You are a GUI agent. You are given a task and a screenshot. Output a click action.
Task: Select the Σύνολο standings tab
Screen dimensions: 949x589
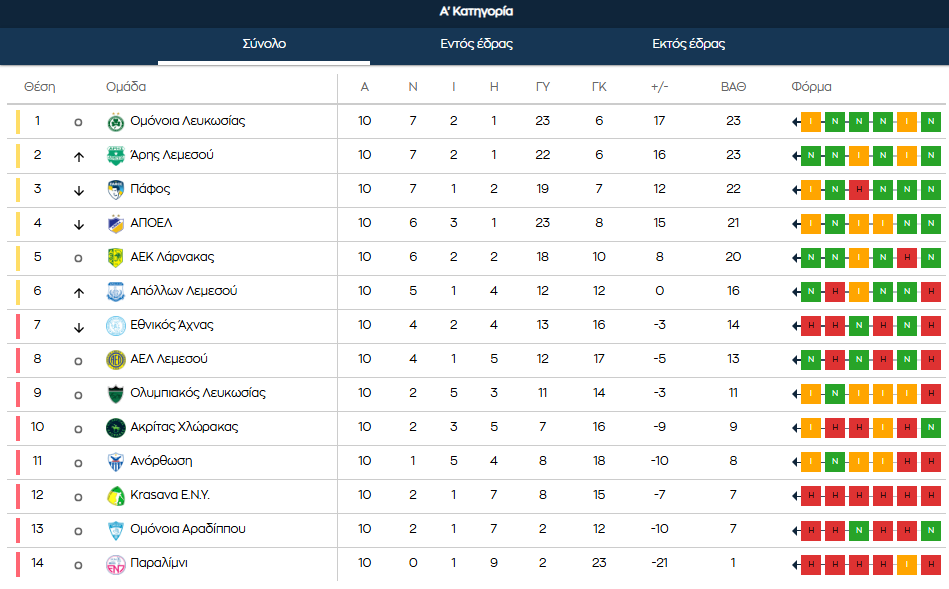(264, 44)
